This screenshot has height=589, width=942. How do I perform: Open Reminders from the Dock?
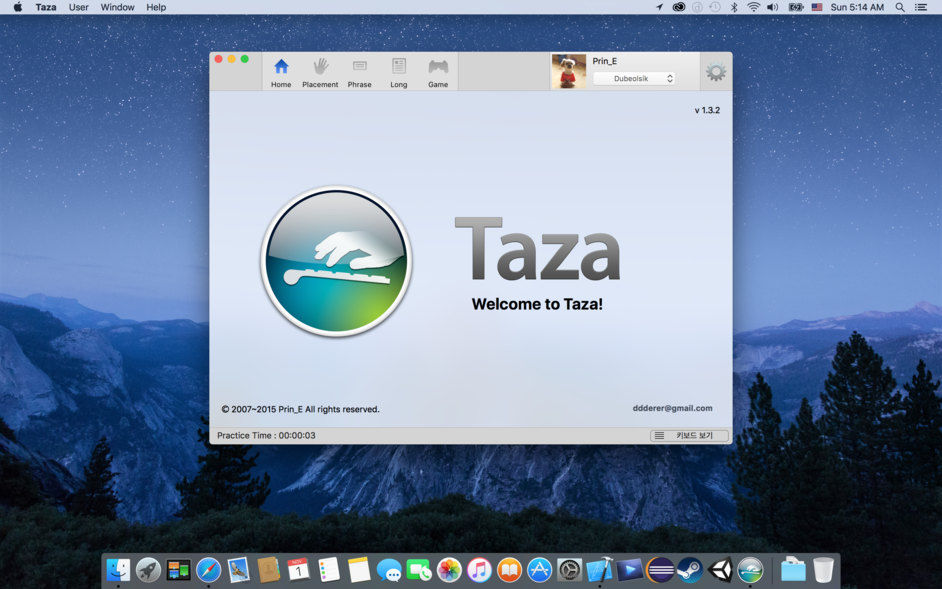click(x=329, y=569)
